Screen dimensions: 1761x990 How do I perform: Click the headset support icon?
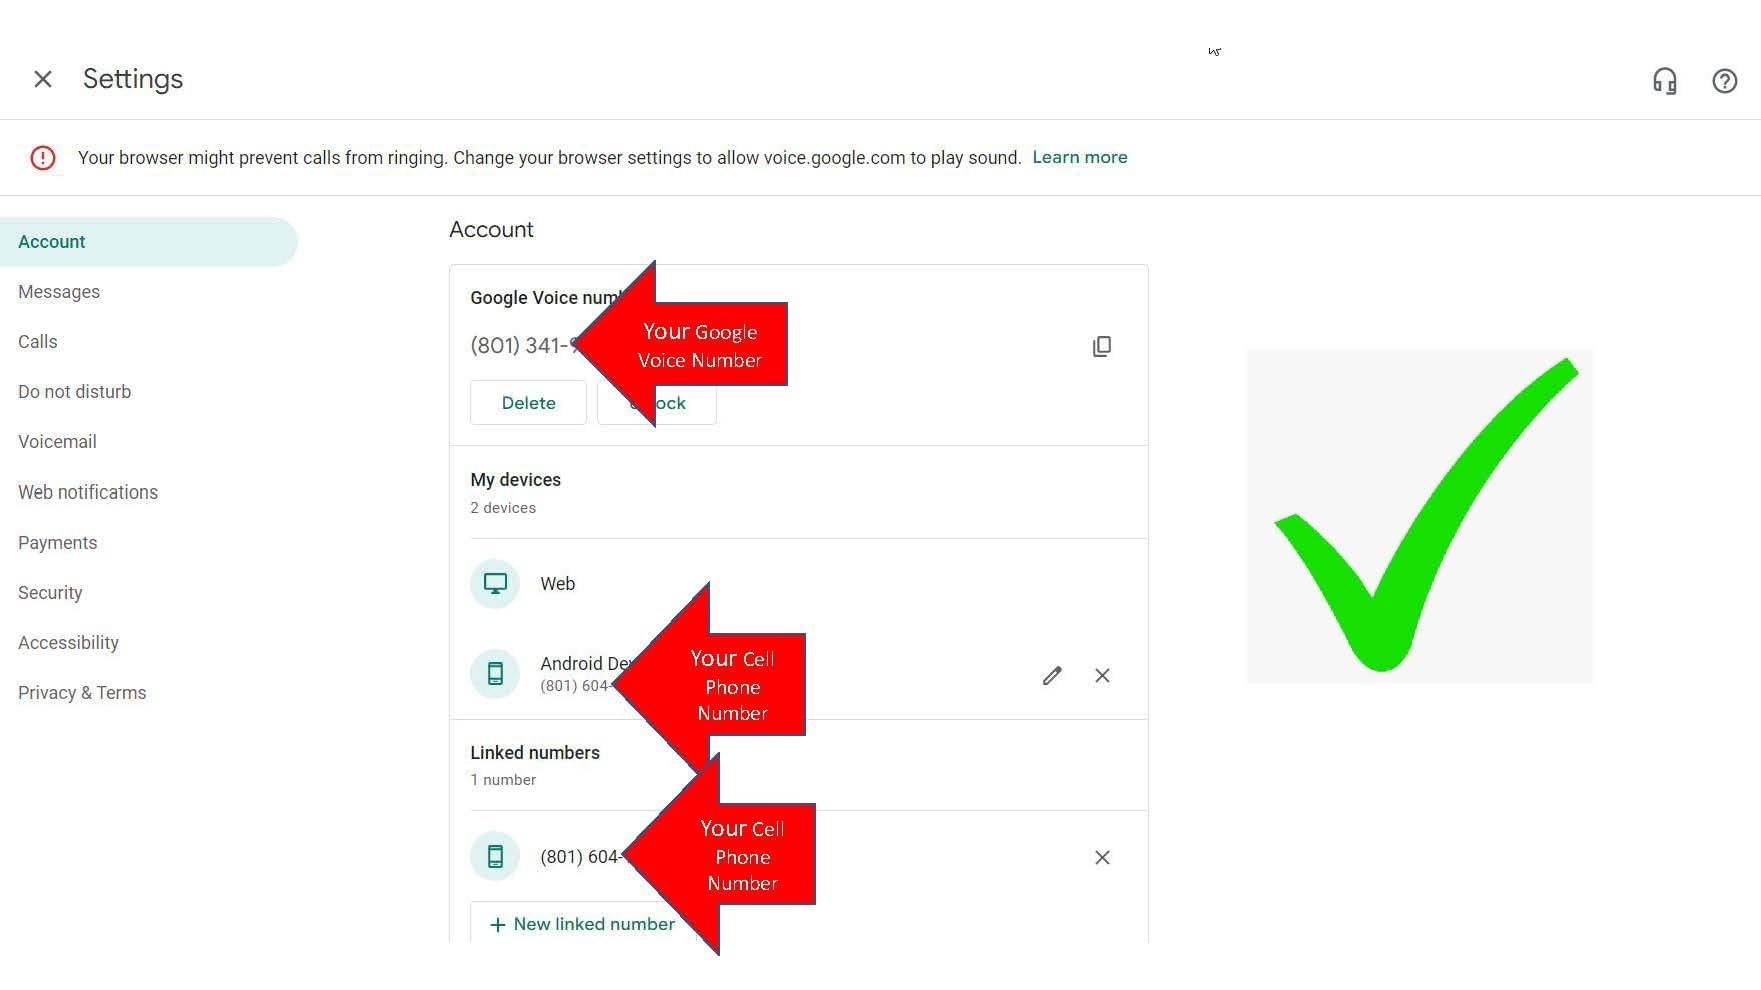point(1664,81)
